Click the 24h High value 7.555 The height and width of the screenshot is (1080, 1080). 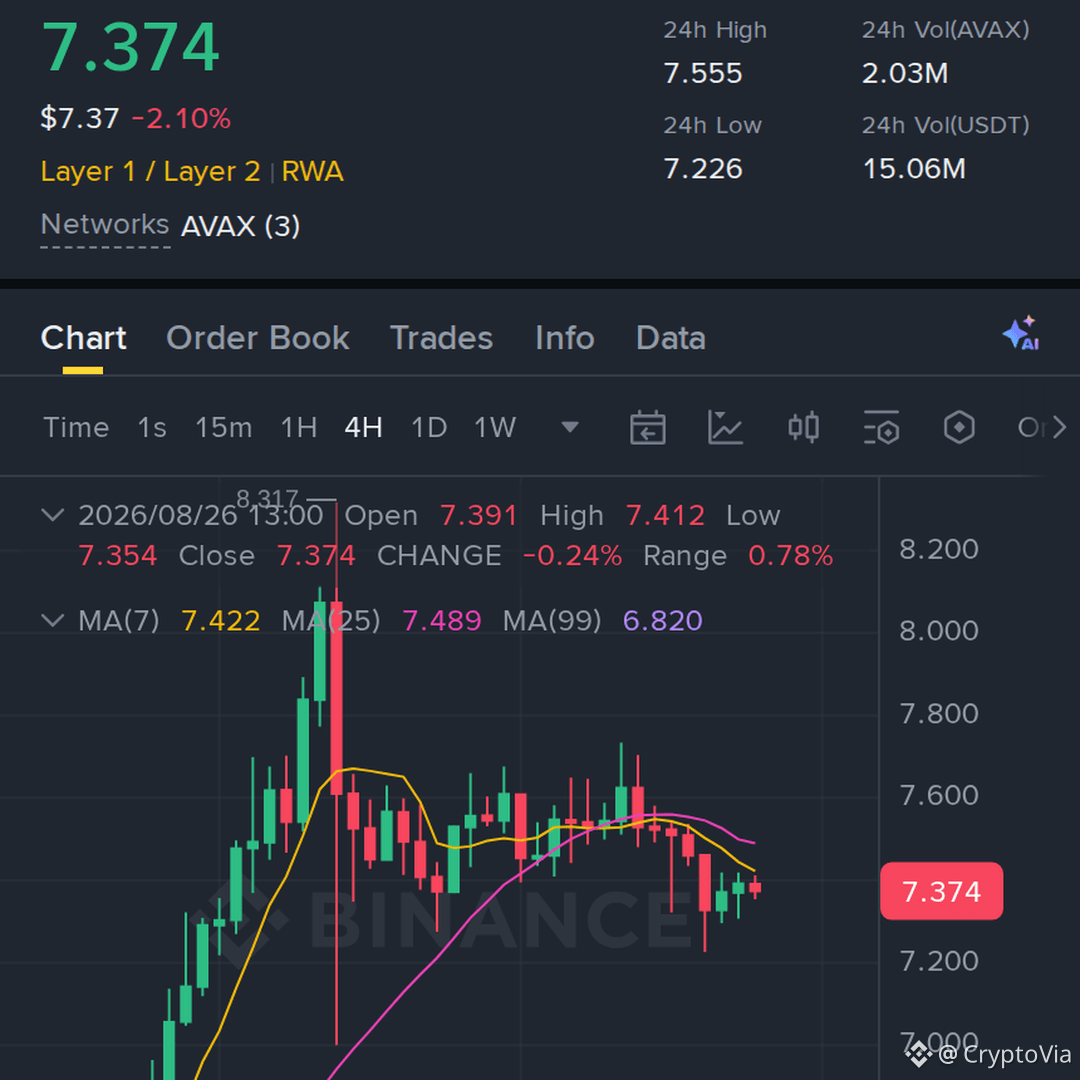pyautogui.click(x=703, y=73)
